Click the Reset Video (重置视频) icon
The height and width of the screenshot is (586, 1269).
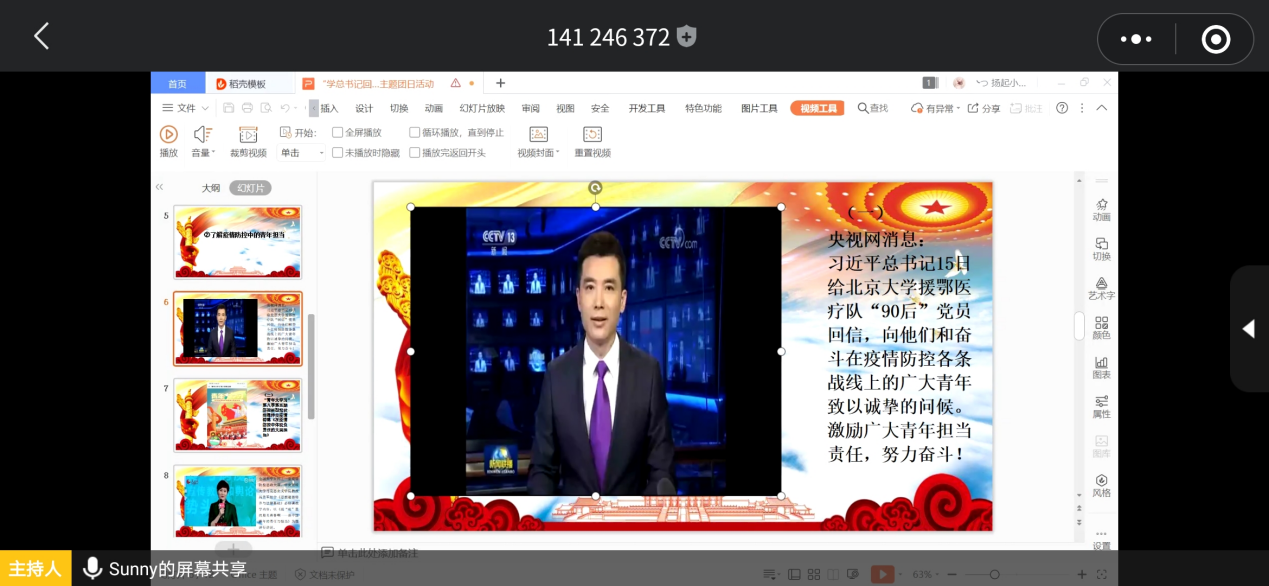click(592, 134)
